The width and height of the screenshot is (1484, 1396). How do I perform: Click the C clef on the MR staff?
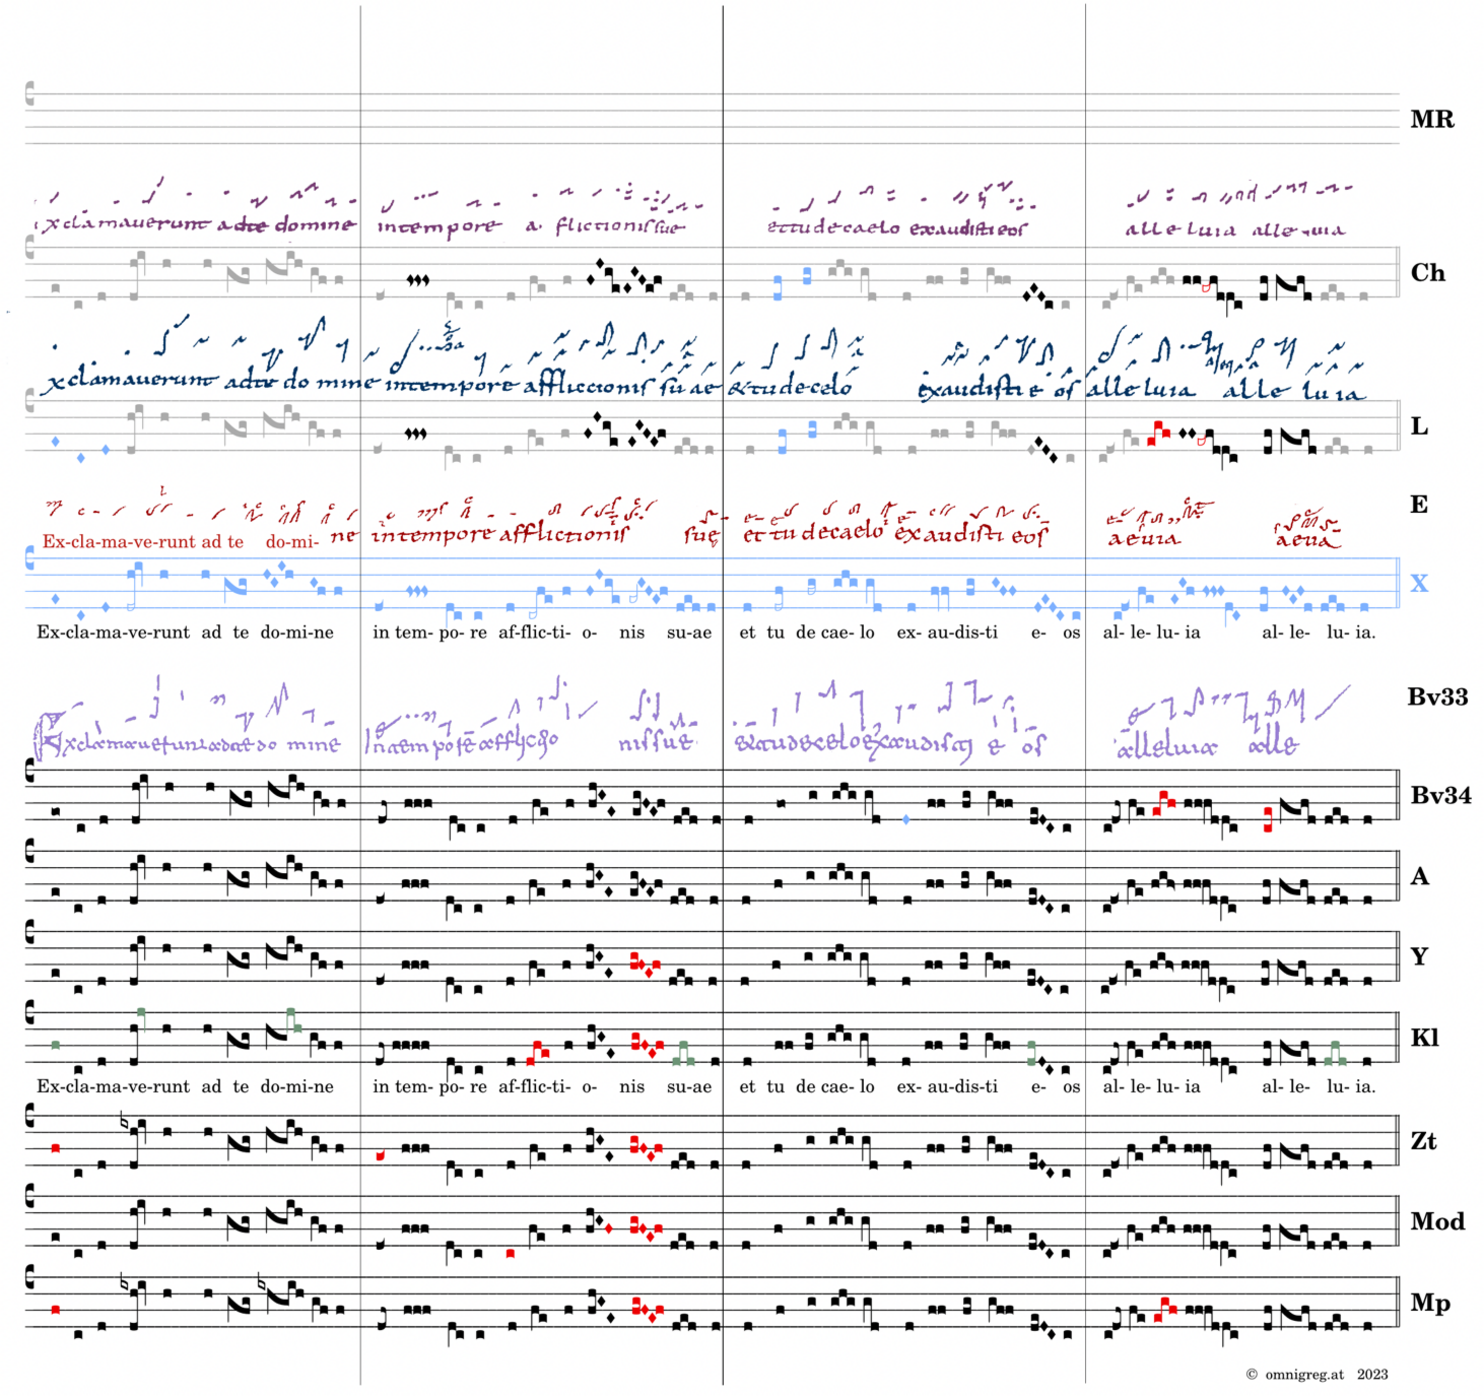point(30,95)
